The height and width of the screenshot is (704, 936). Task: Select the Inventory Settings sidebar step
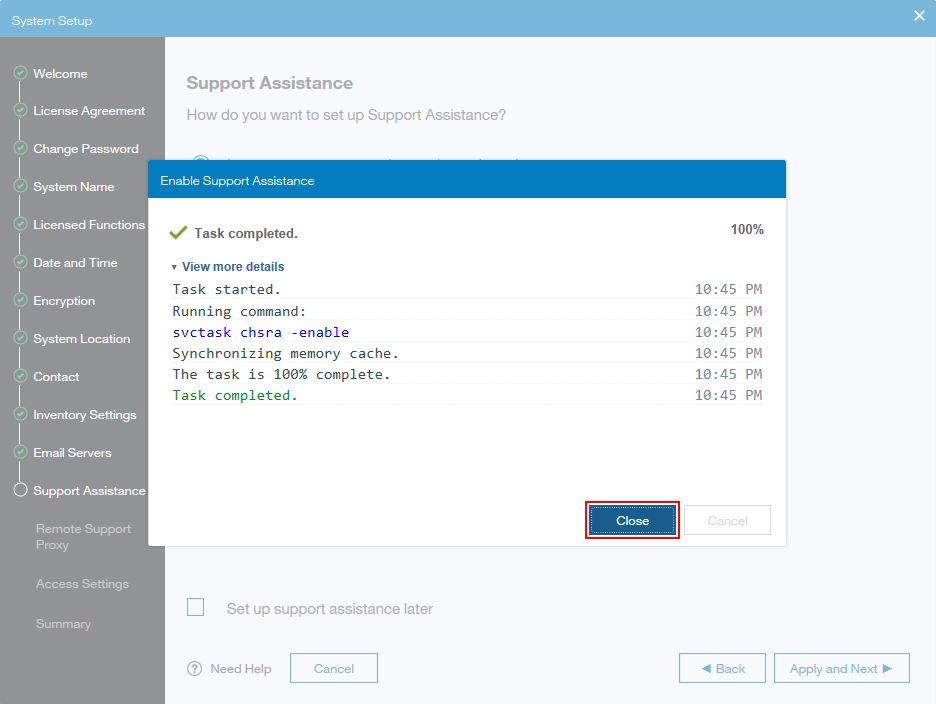point(85,415)
